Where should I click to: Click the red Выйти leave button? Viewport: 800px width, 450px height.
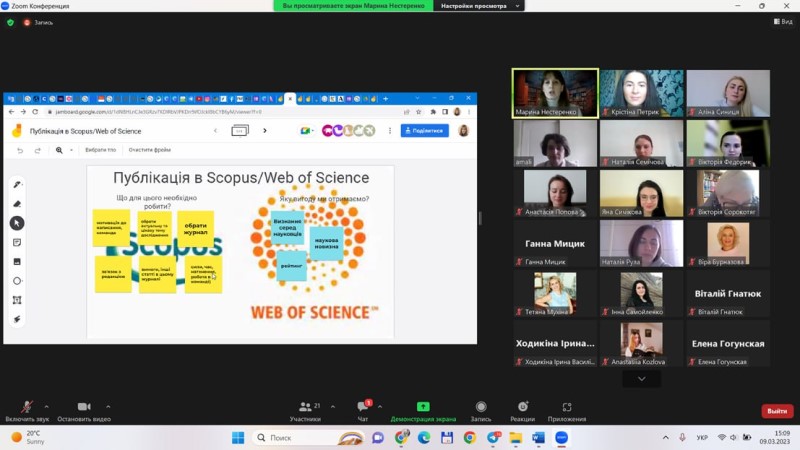[x=777, y=411]
